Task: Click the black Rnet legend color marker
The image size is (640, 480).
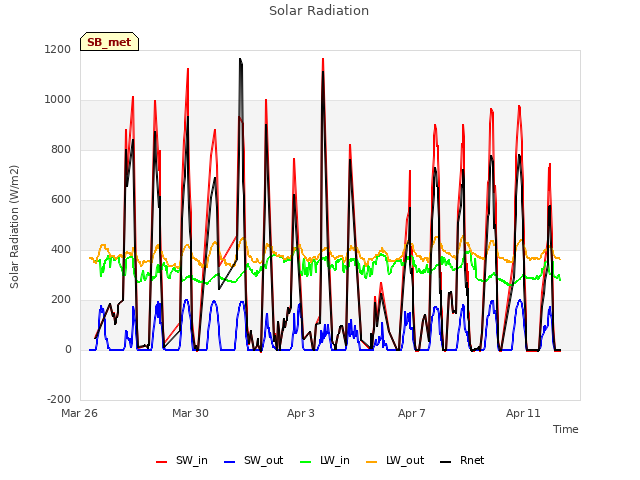Action: 446,462
